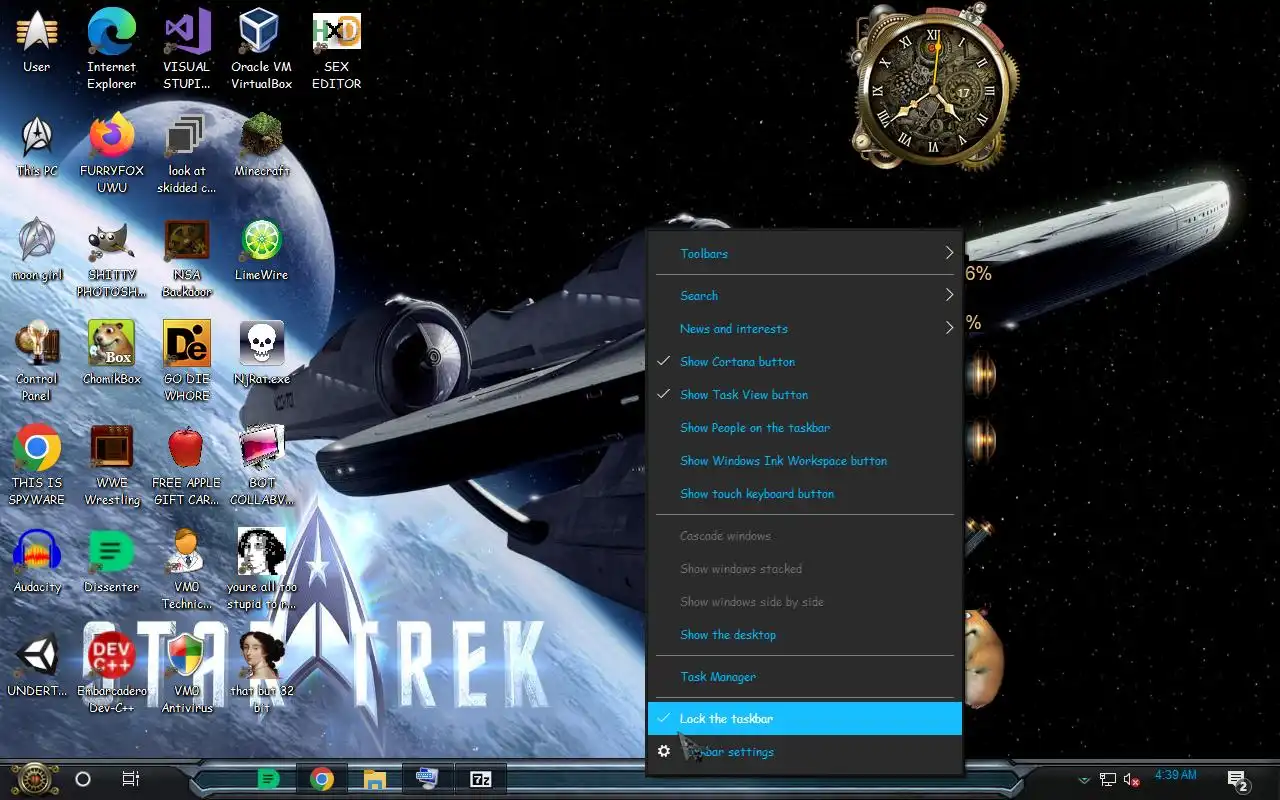Select FREE APPLE GIFT CAR... icon
This screenshot has height=800, width=1280.
click(187, 466)
